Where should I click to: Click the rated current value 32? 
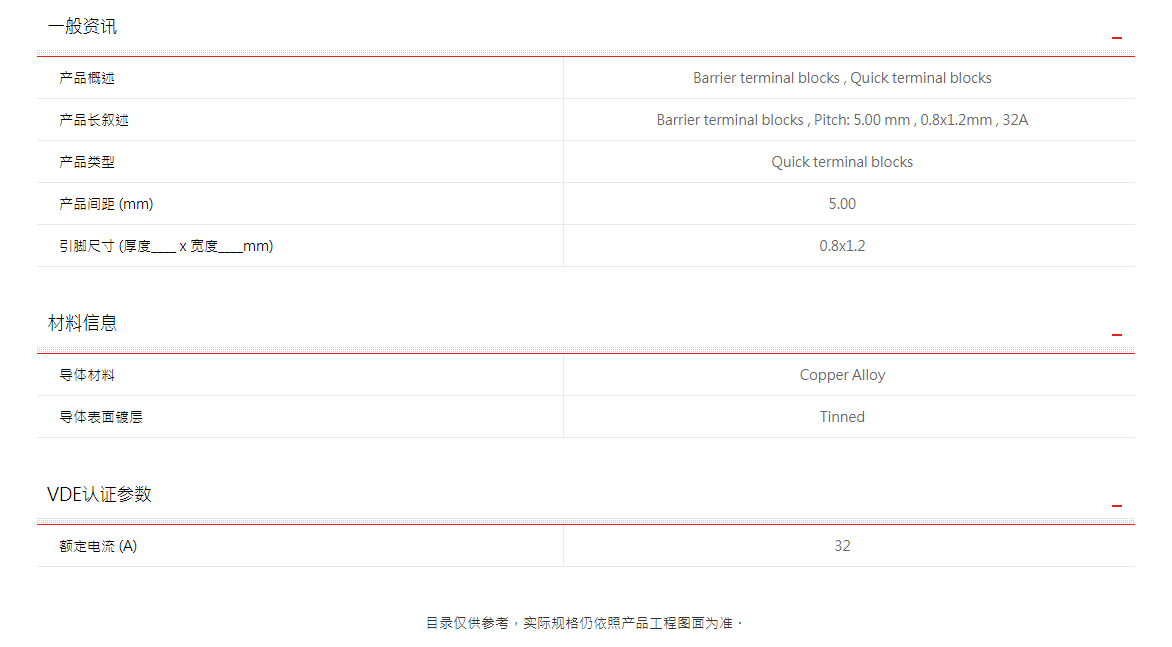pos(842,546)
